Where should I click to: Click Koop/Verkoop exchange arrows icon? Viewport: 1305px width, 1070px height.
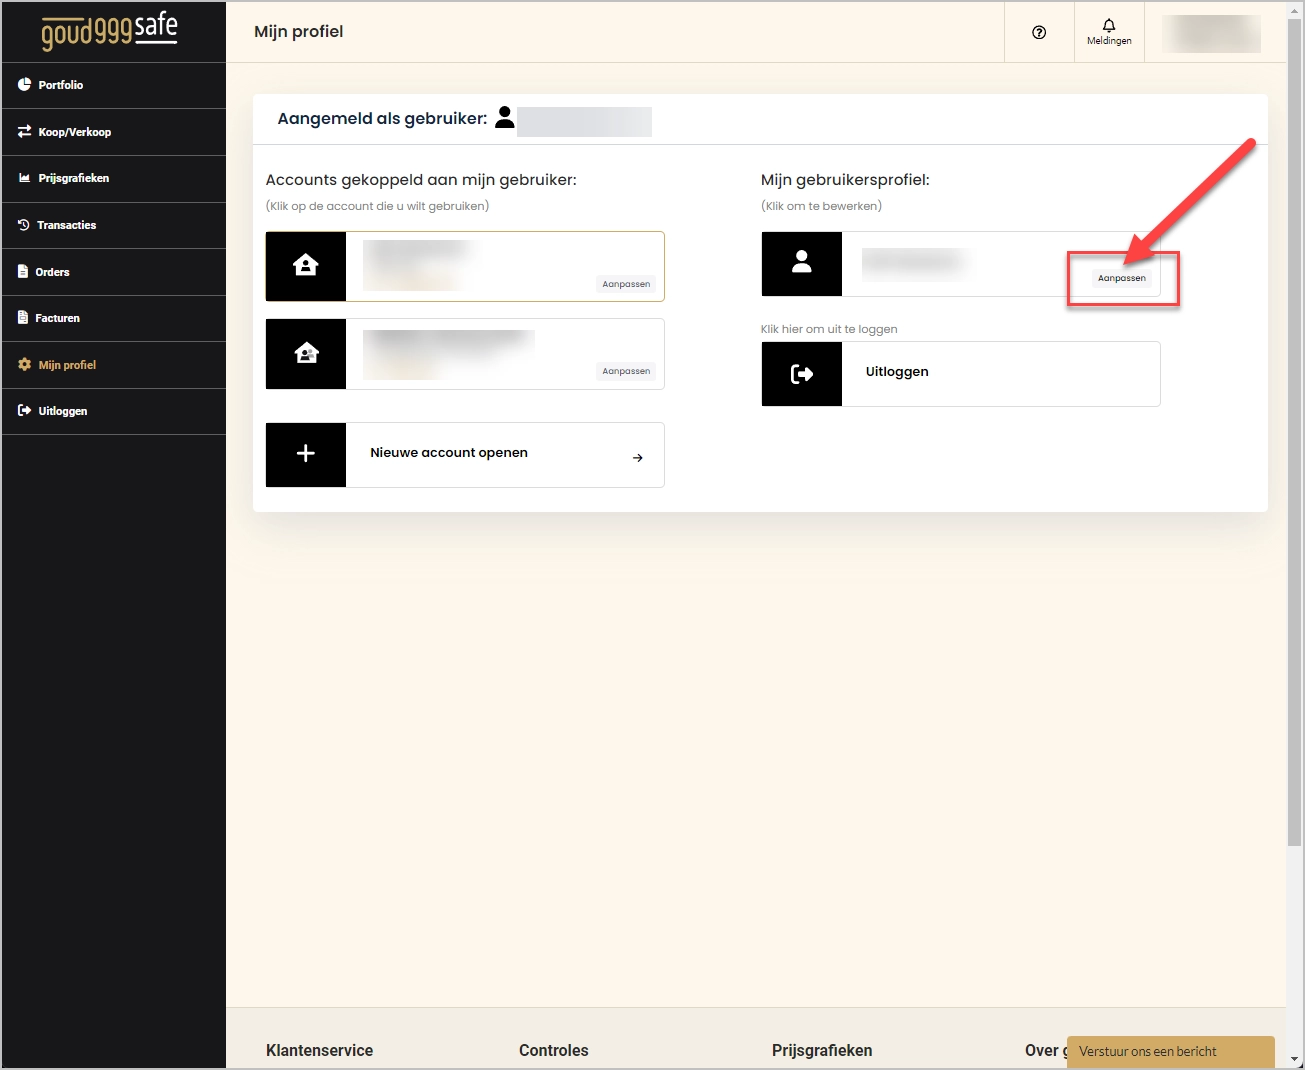click(x=25, y=131)
